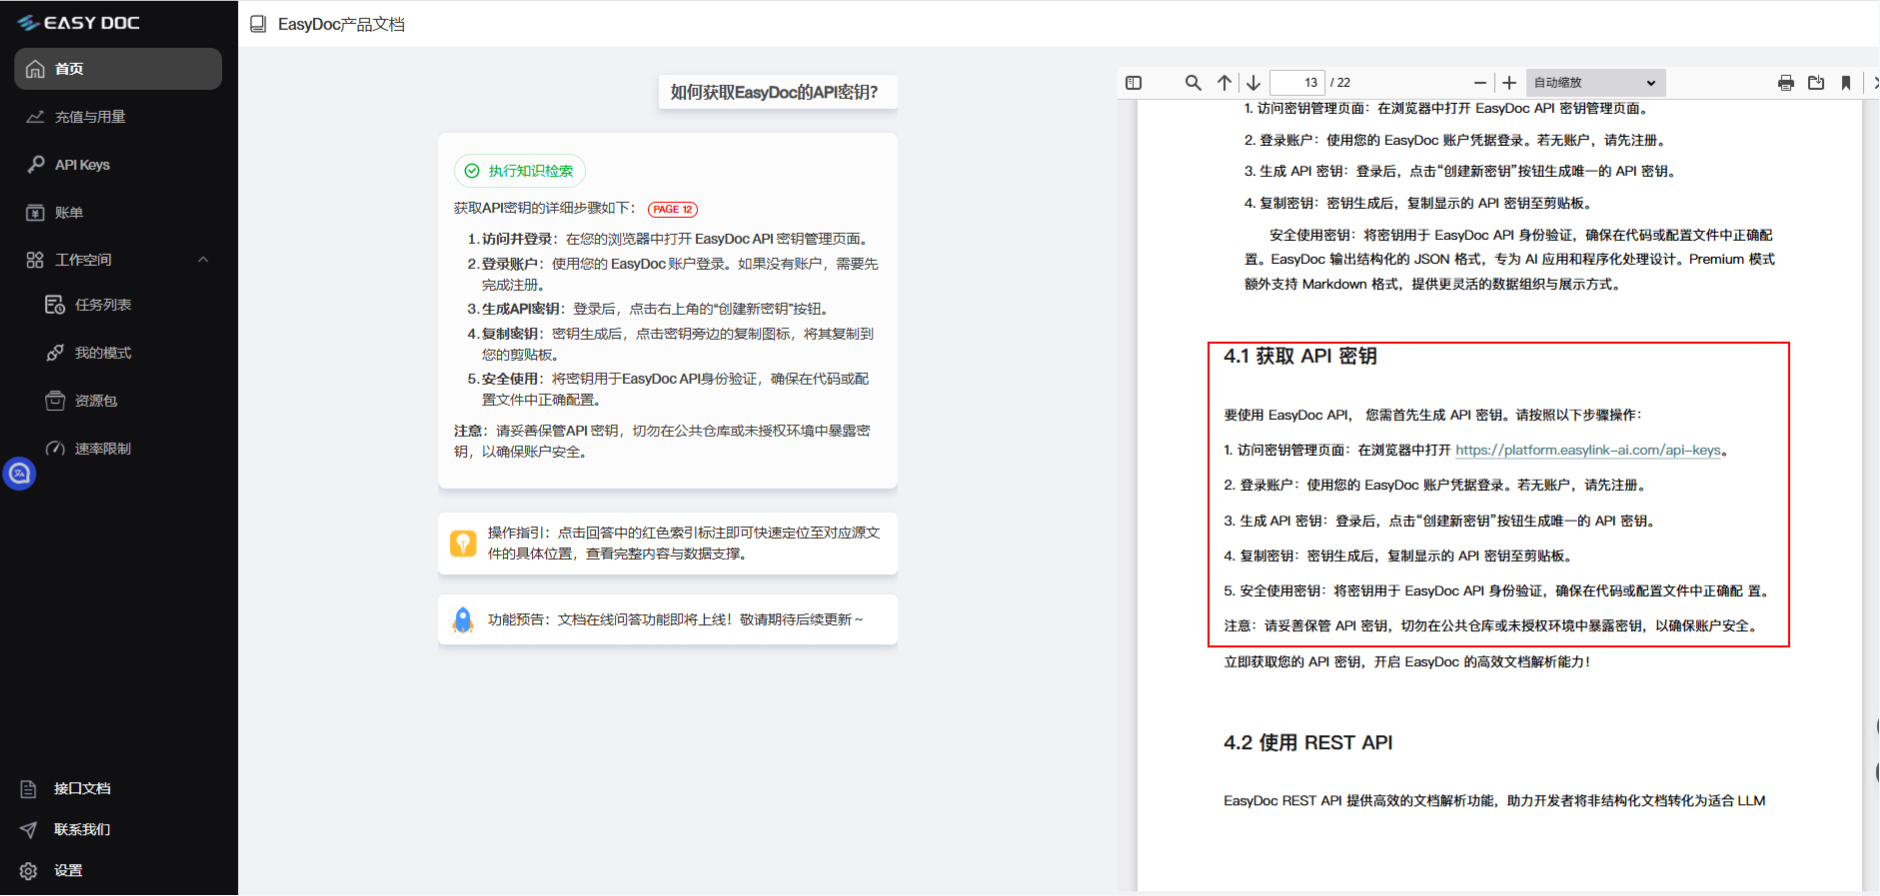The width and height of the screenshot is (1880, 896).
Task: Click the 执行知识检索 status pill
Action: 520,171
